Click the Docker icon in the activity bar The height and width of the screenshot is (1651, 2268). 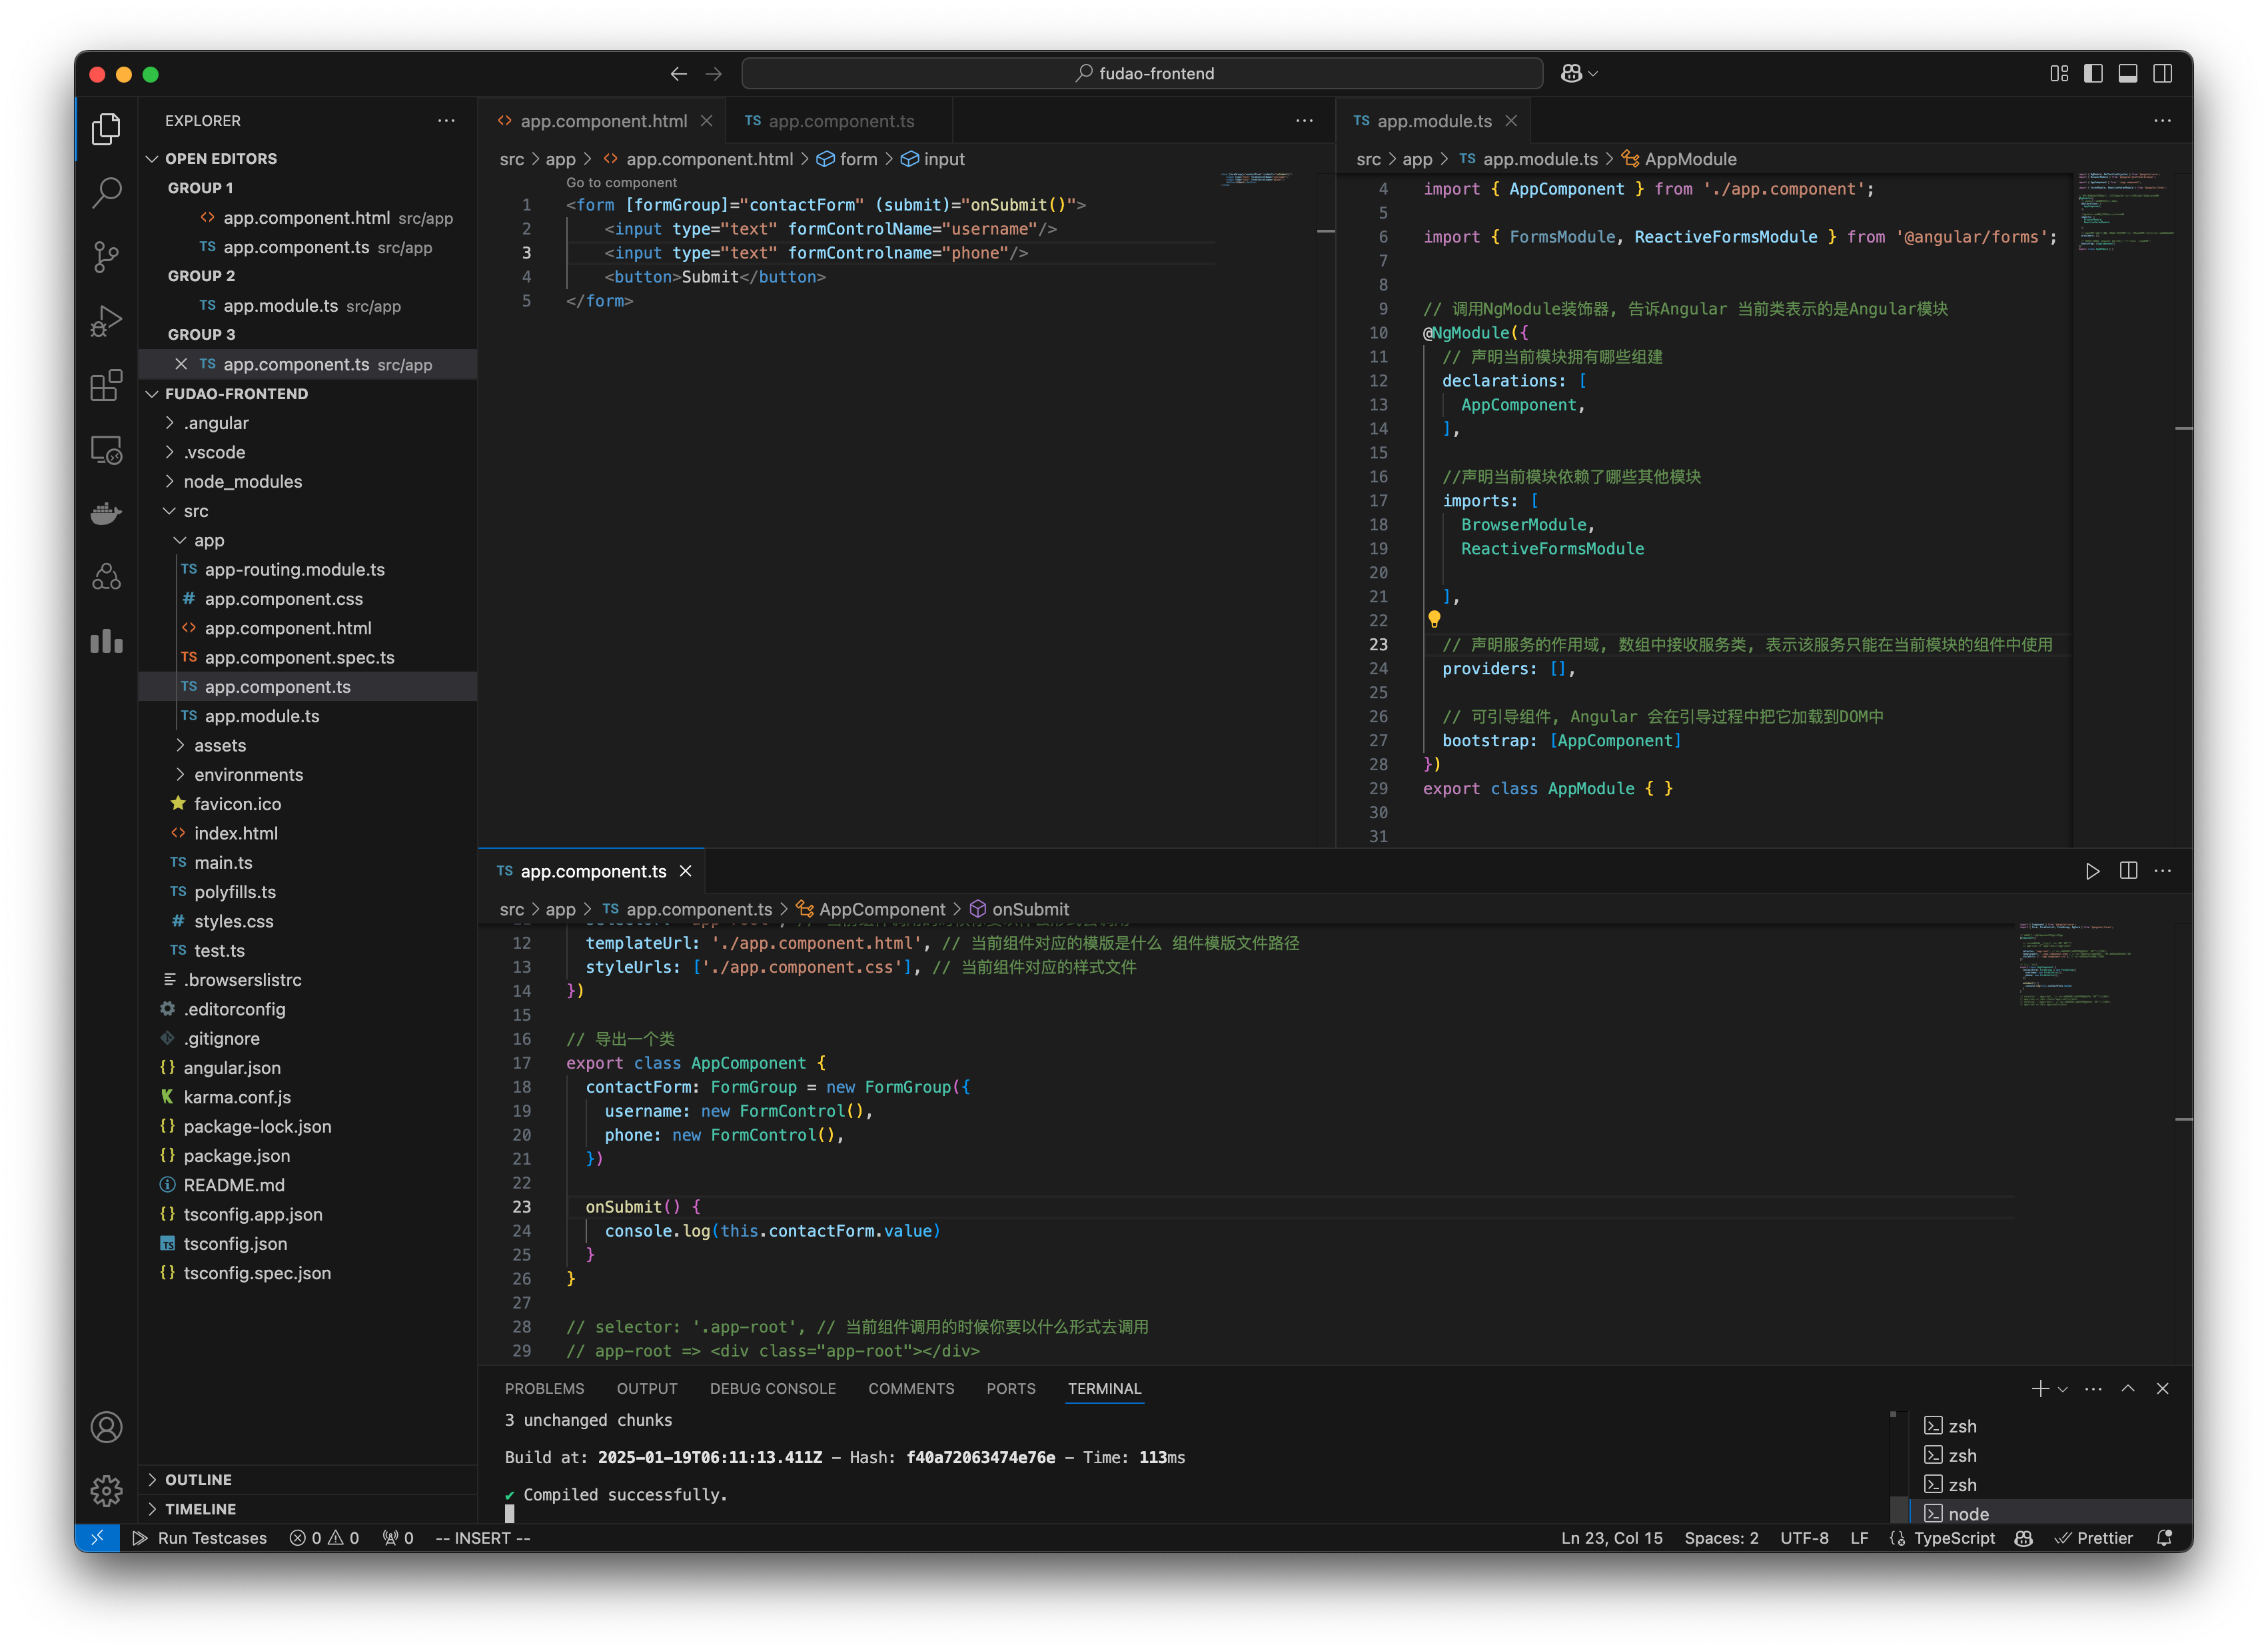pyautogui.click(x=106, y=513)
